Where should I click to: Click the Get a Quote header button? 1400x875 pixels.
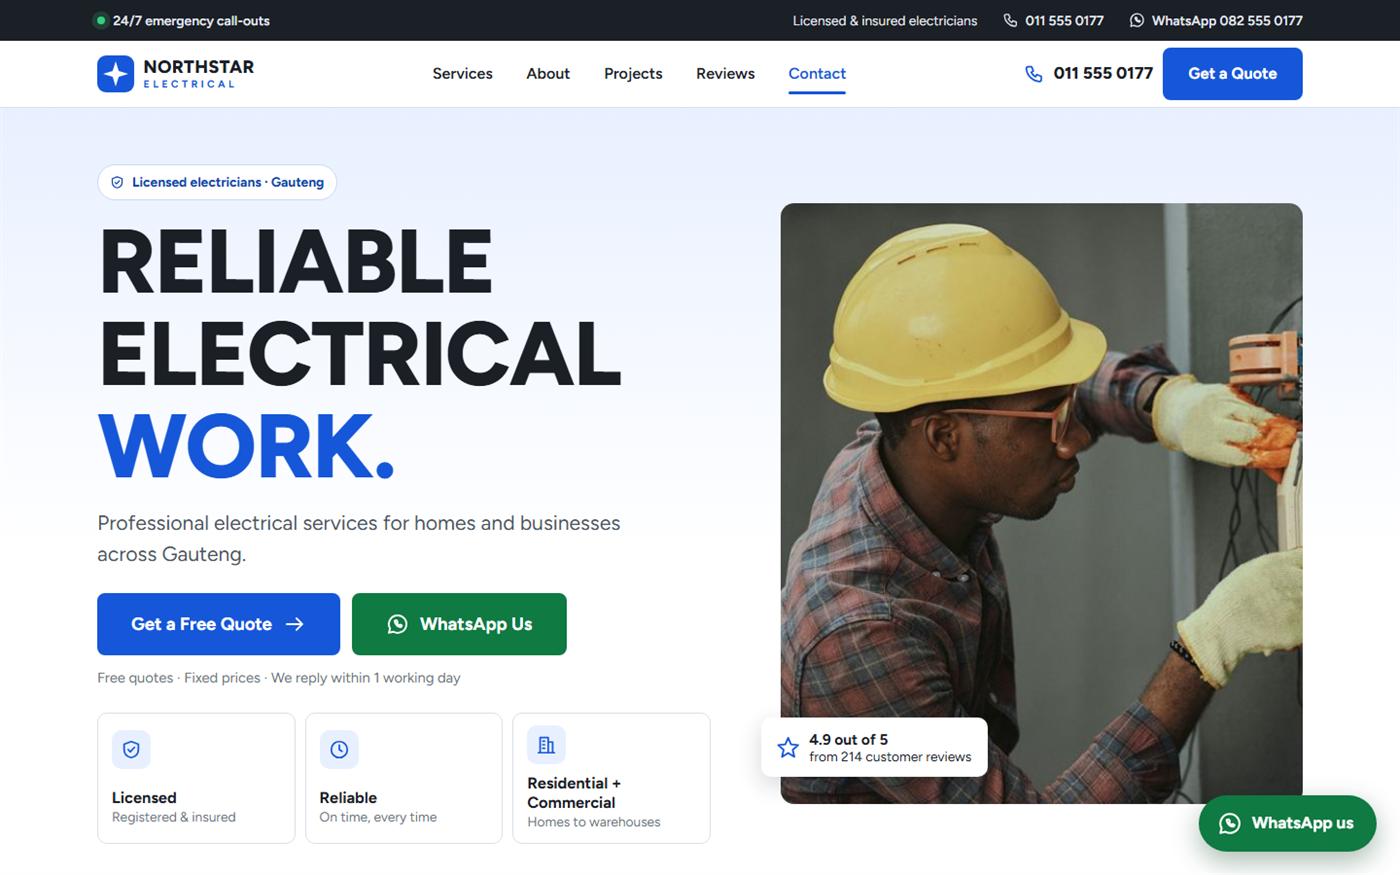pos(1232,74)
